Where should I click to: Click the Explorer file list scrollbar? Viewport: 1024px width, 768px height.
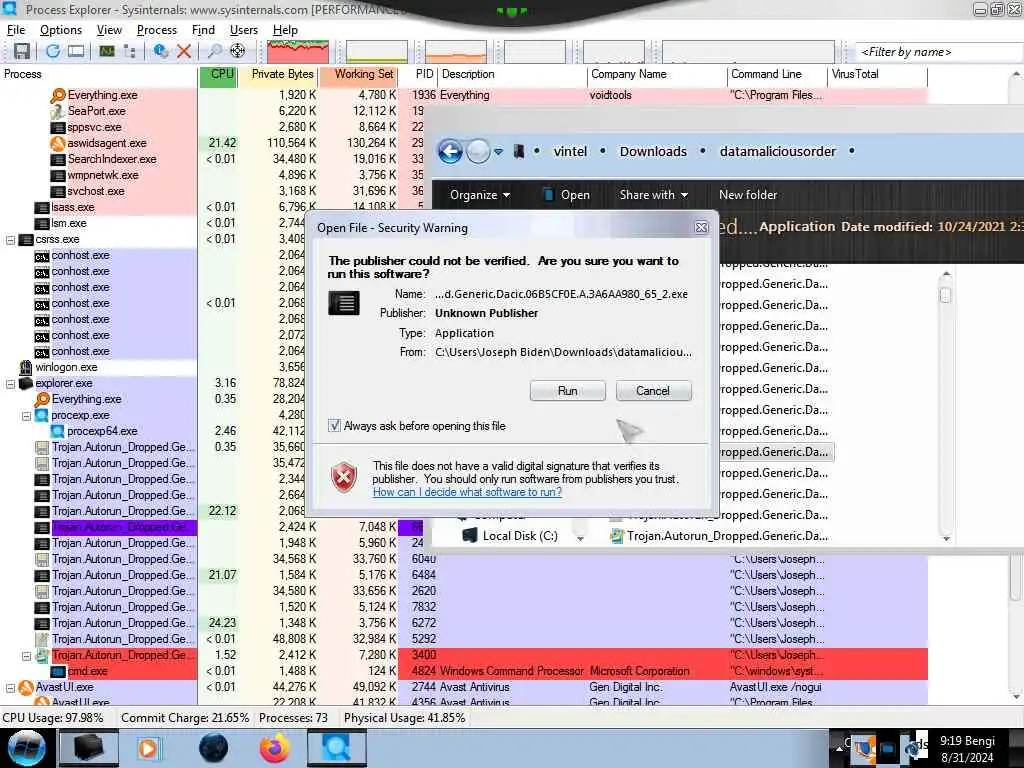pyautogui.click(x=946, y=405)
